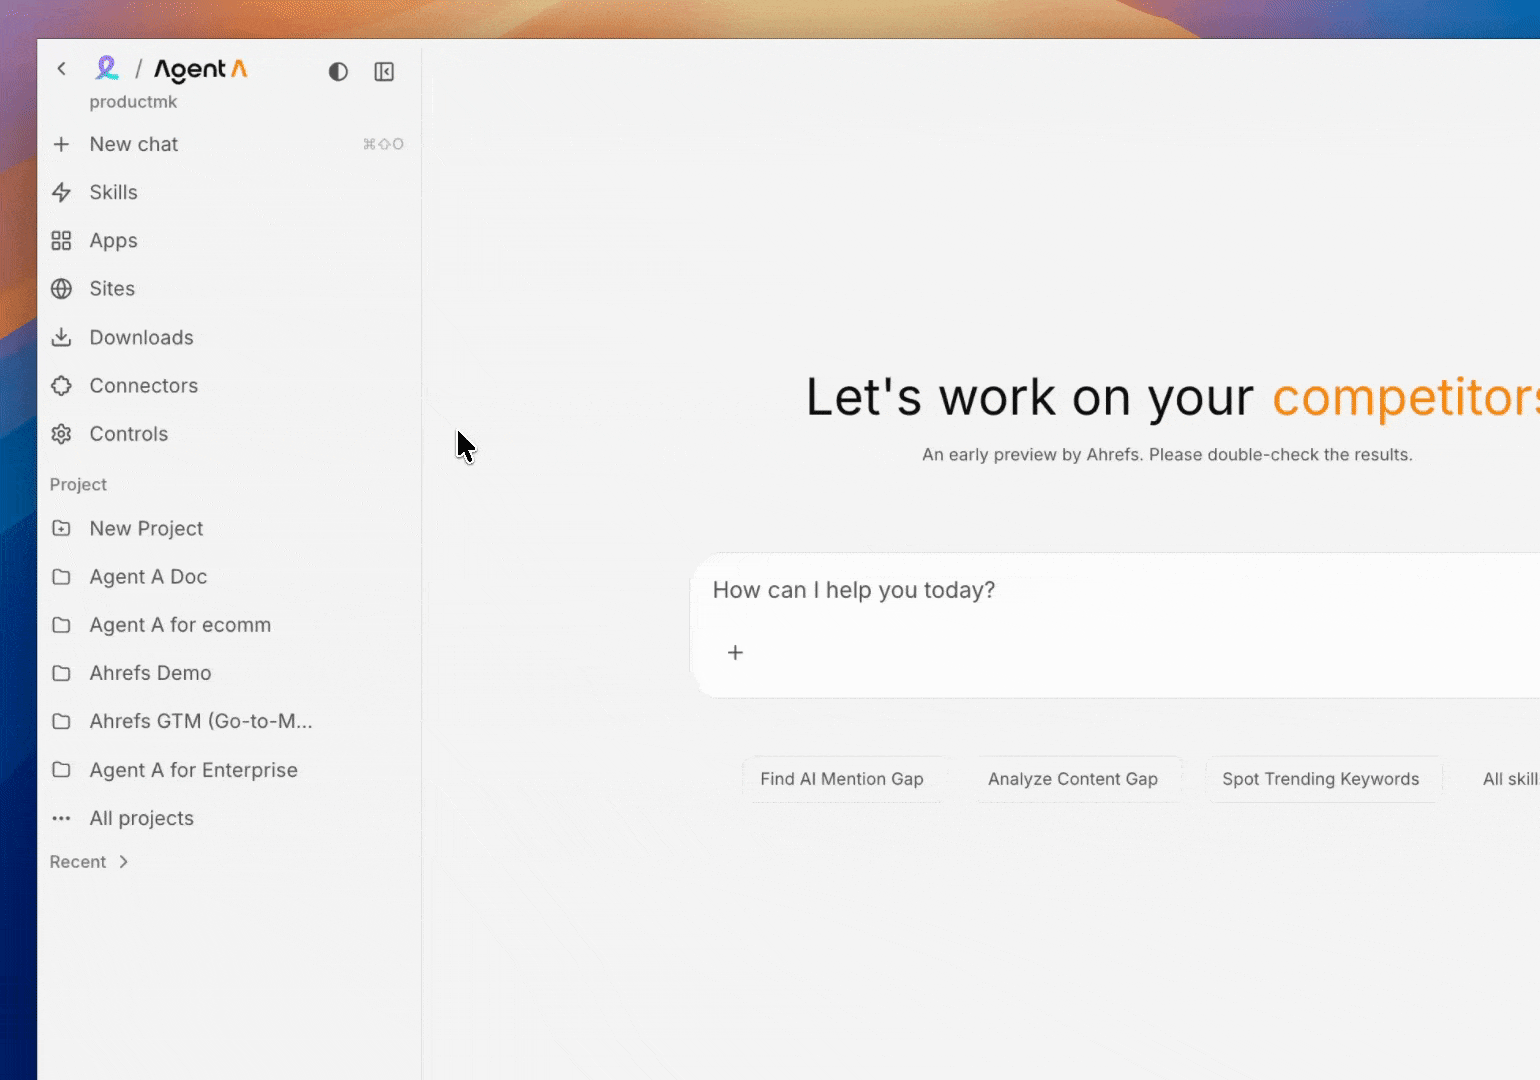Click the ellipsis icon beside All projects

[61, 818]
